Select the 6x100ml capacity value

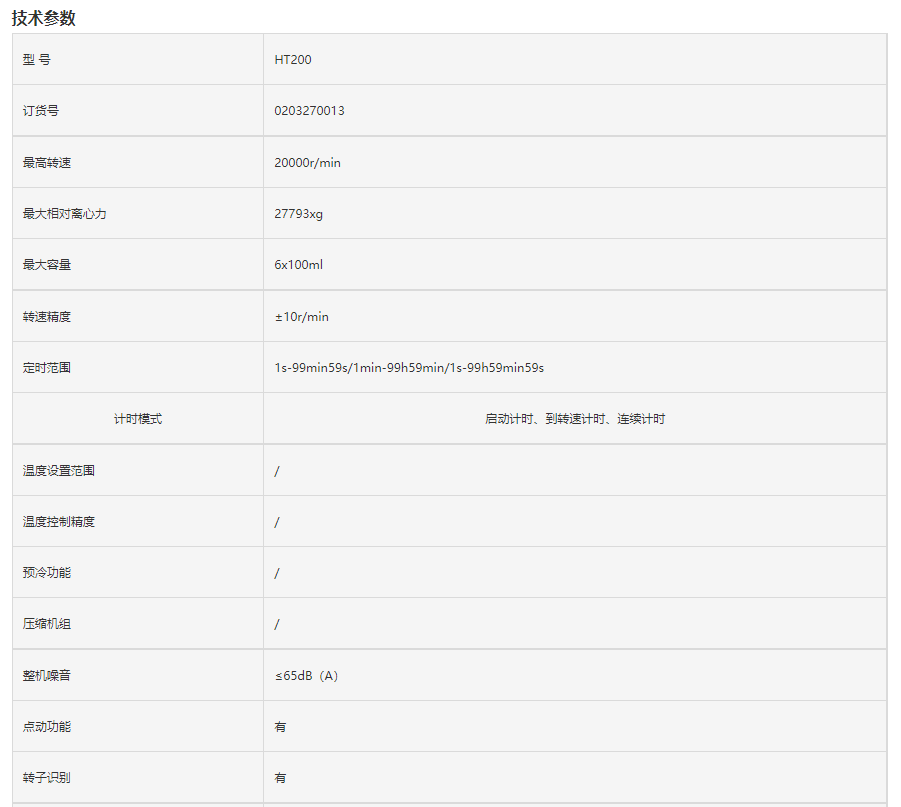coord(298,265)
